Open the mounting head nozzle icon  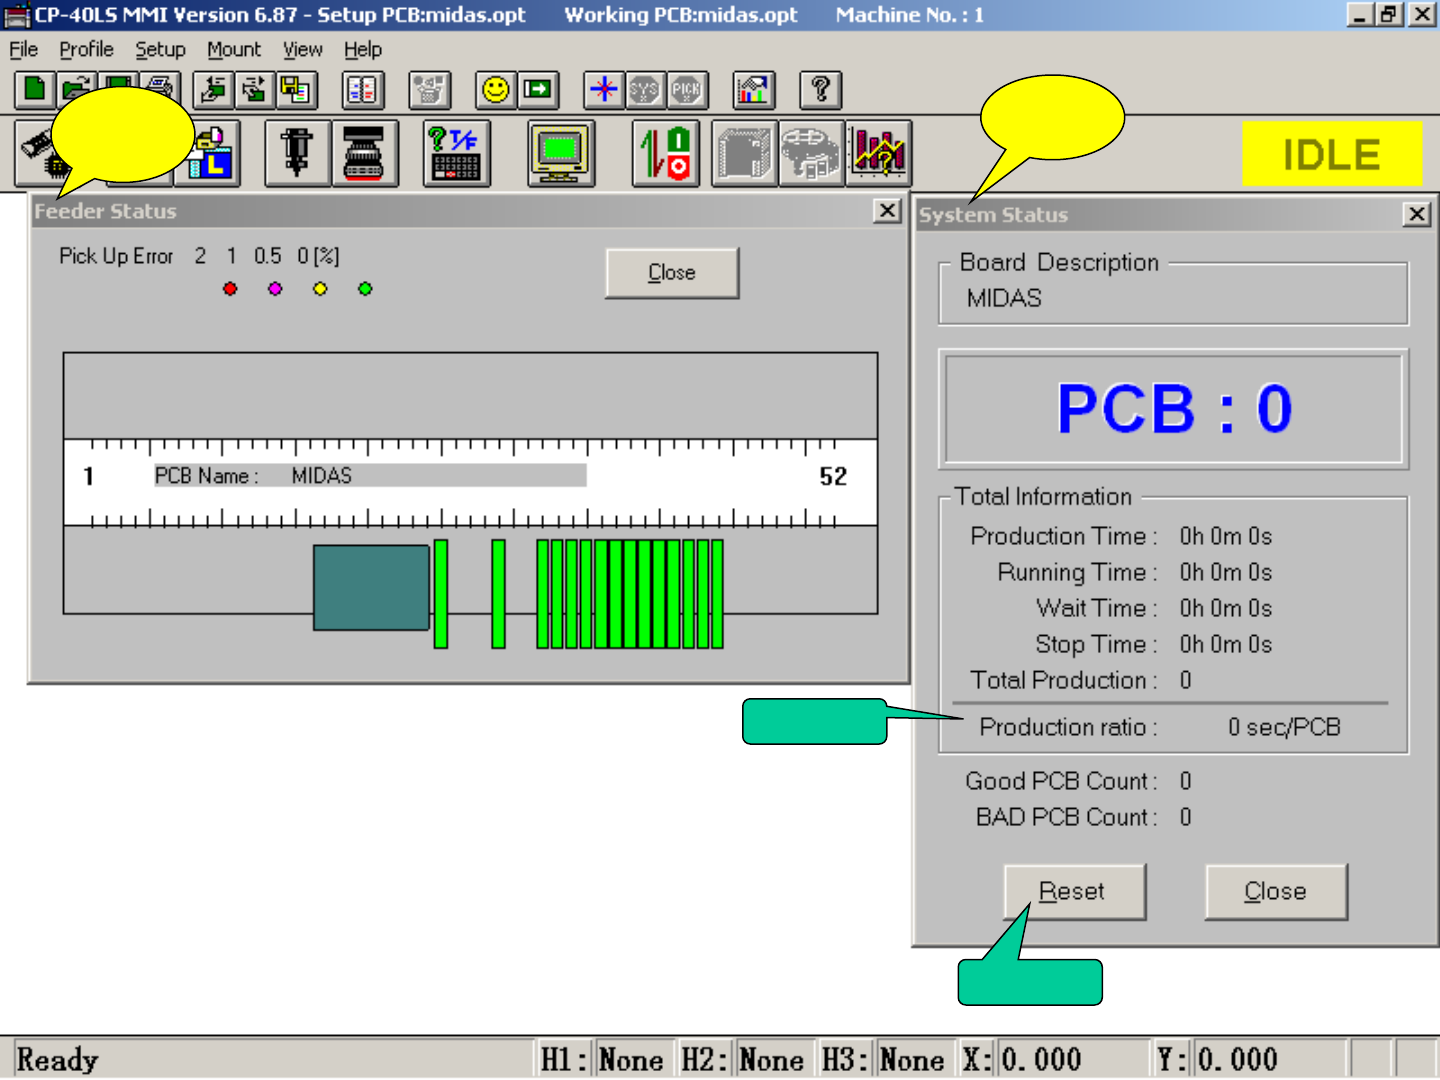coord(297,153)
